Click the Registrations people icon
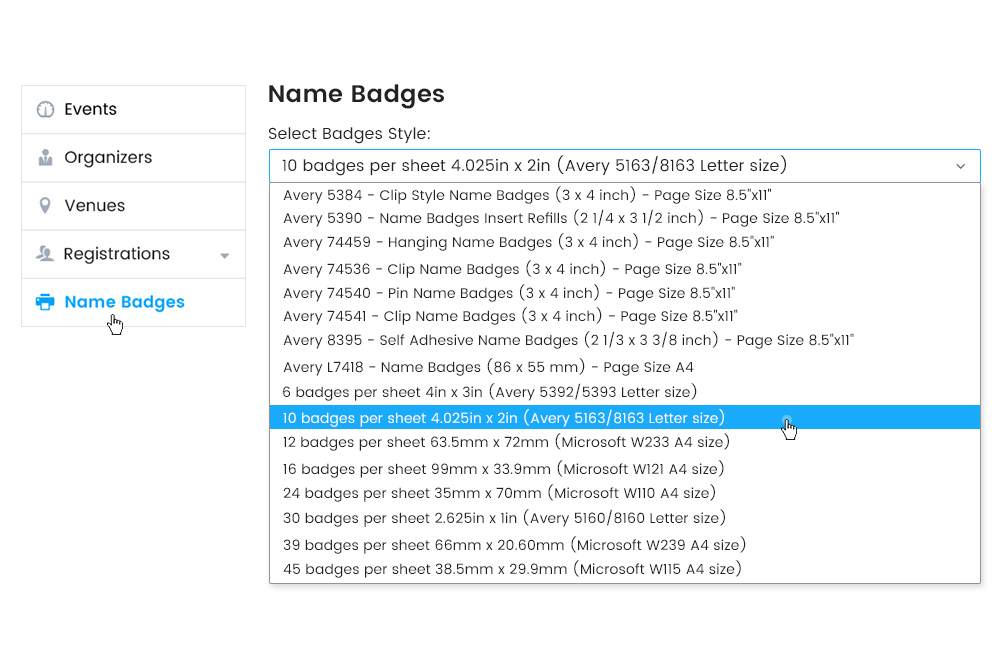 click(45, 253)
